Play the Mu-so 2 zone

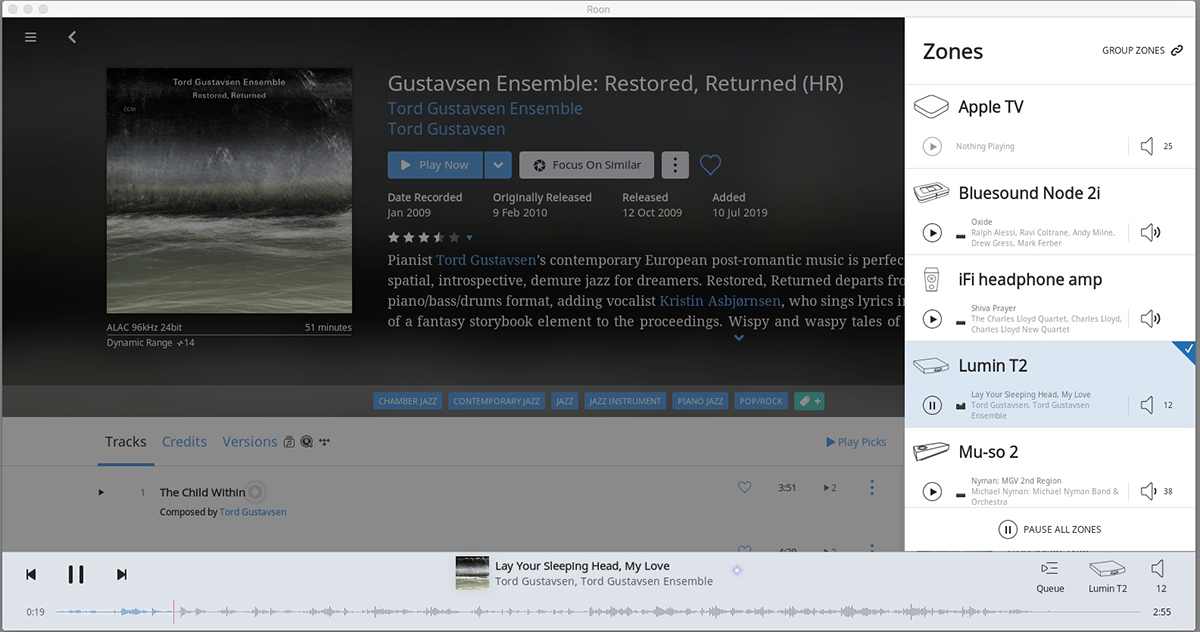click(932, 491)
